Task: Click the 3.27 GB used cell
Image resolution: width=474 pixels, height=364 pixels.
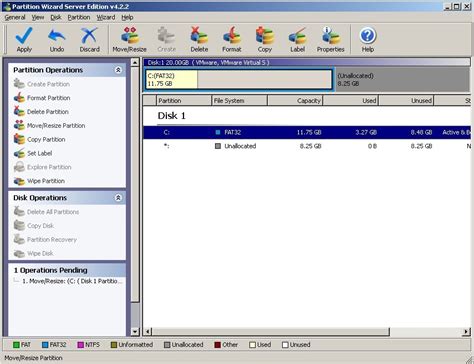Action: coord(366,132)
